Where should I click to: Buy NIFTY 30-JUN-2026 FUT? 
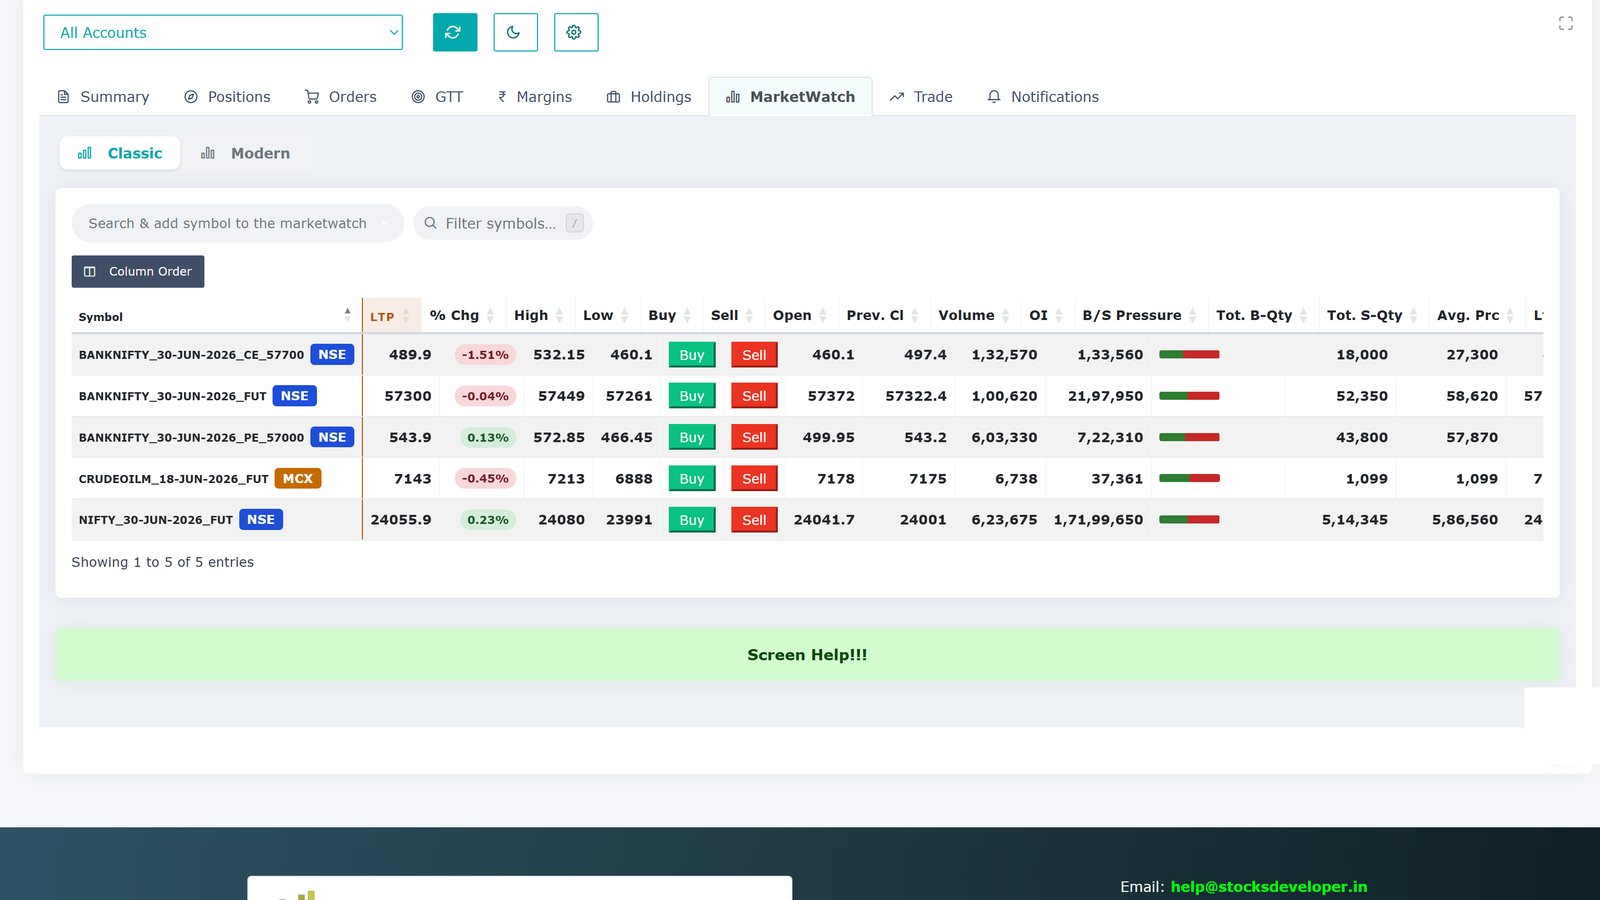pyautogui.click(x=692, y=520)
